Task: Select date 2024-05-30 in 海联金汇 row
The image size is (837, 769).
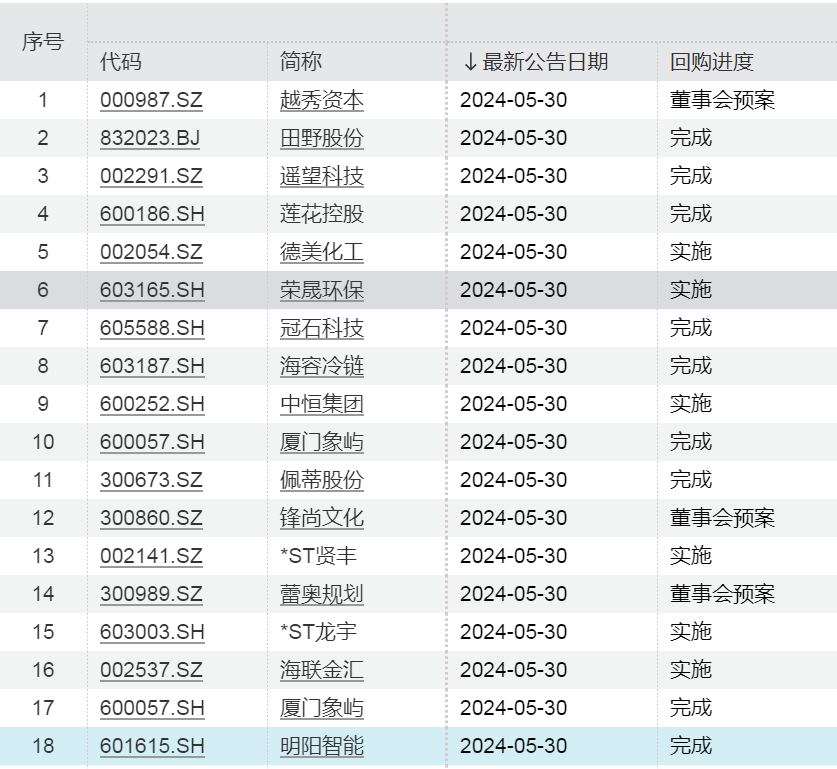Action: coord(514,670)
